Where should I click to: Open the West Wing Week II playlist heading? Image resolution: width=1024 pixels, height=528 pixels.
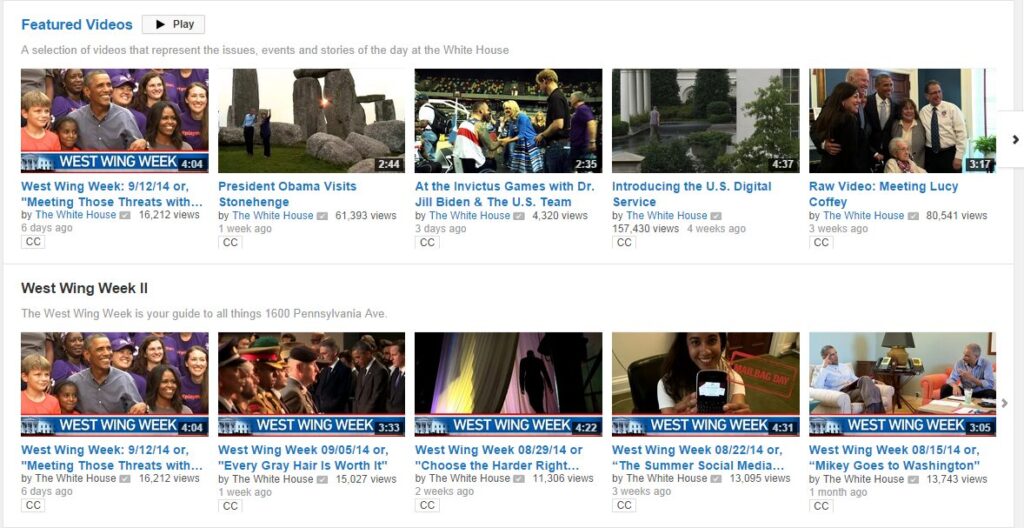point(84,288)
